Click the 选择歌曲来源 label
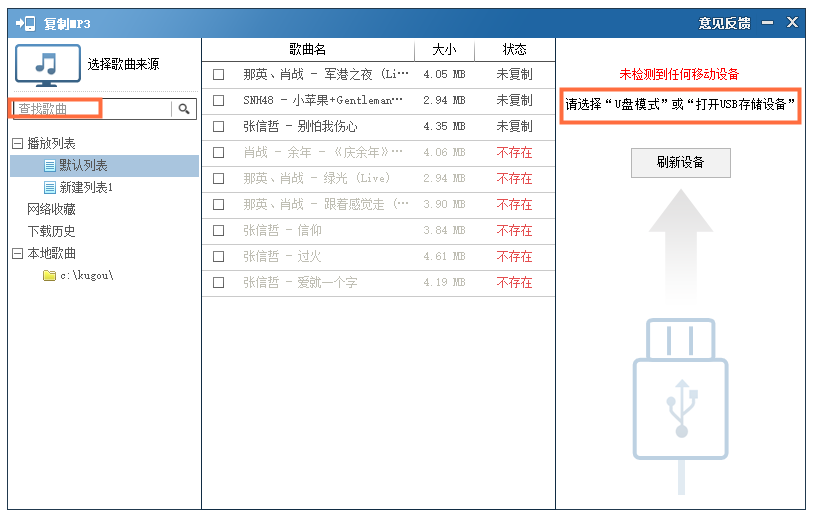 [124, 64]
